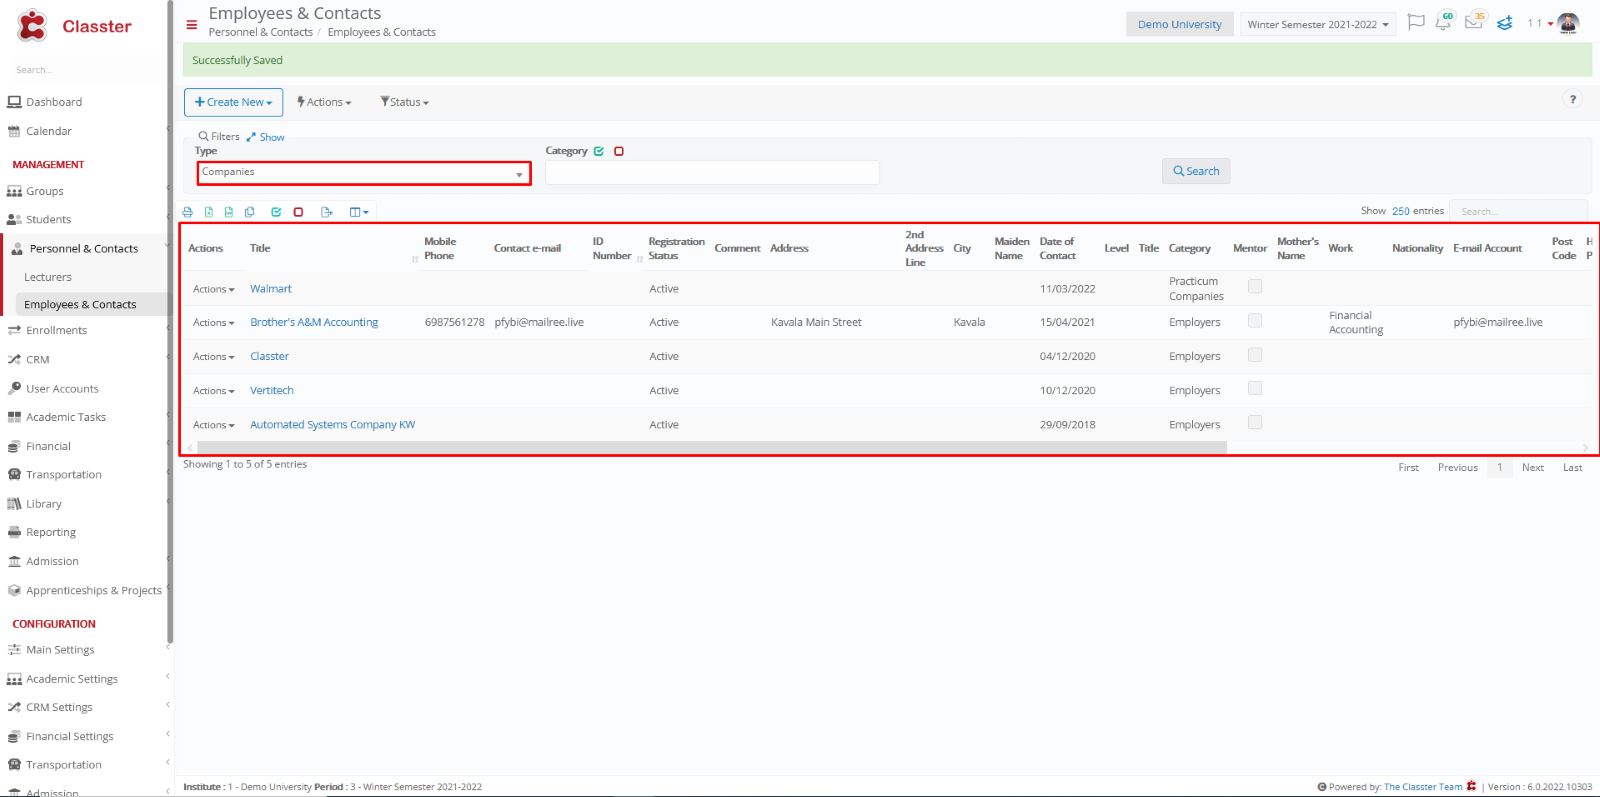Tick Mentor checkbox for Vertitech row
This screenshot has width=1600, height=797.
point(1255,388)
